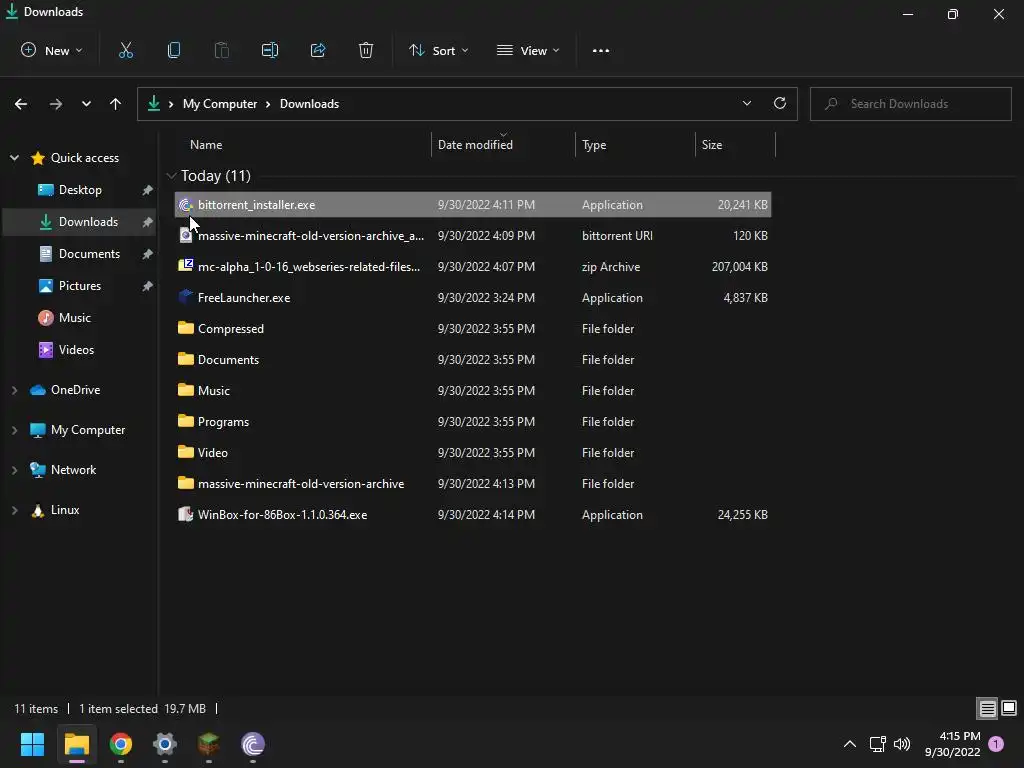Open address bar history dropdown
Screen dimensions: 1024x768
747,103
